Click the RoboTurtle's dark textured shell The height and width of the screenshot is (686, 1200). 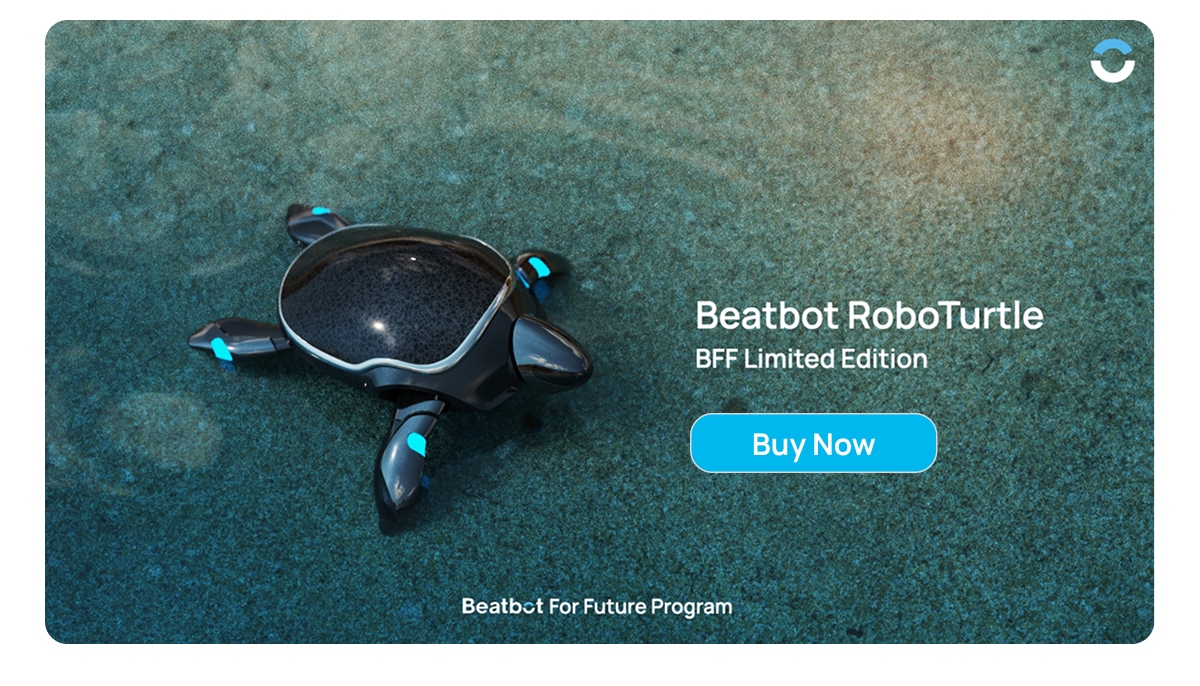tap(390, 303)
